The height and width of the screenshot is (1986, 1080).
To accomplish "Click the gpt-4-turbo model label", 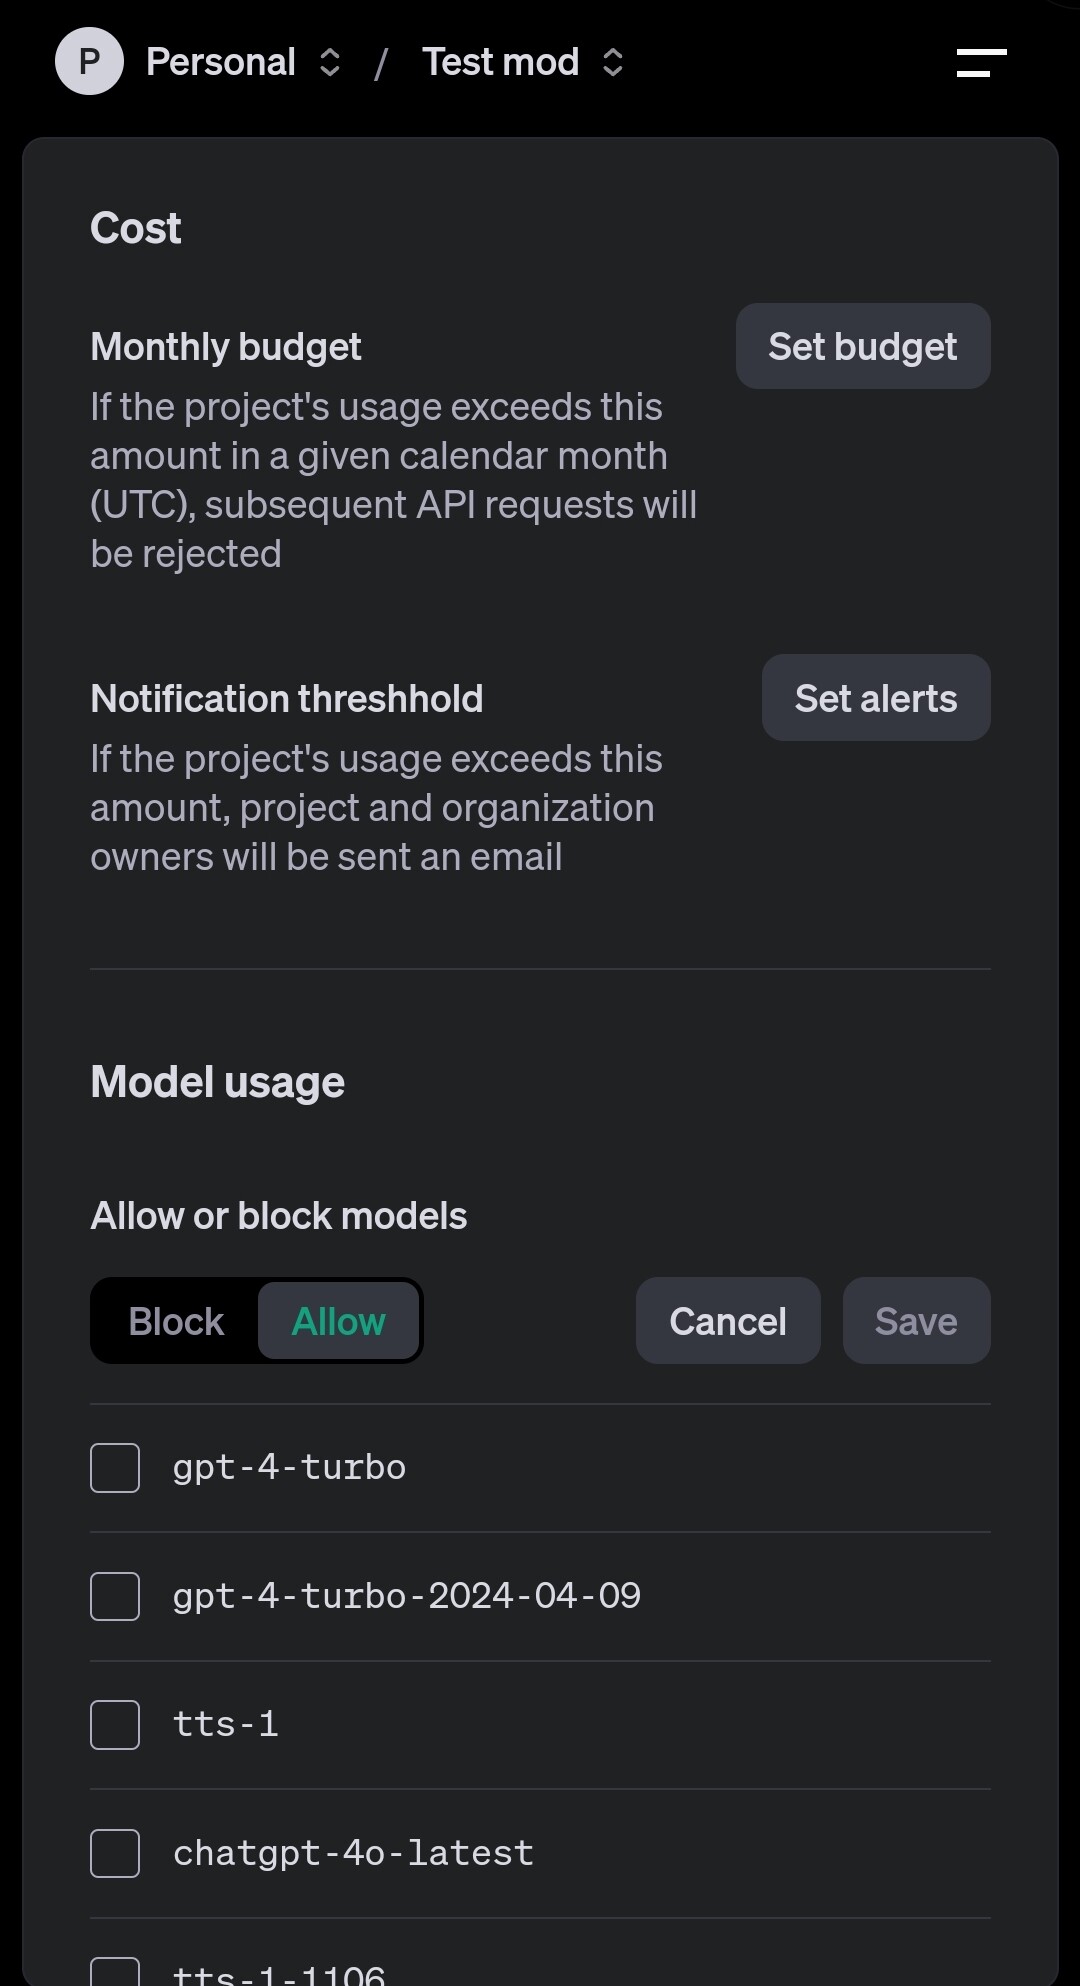I will coord(289,1468).
